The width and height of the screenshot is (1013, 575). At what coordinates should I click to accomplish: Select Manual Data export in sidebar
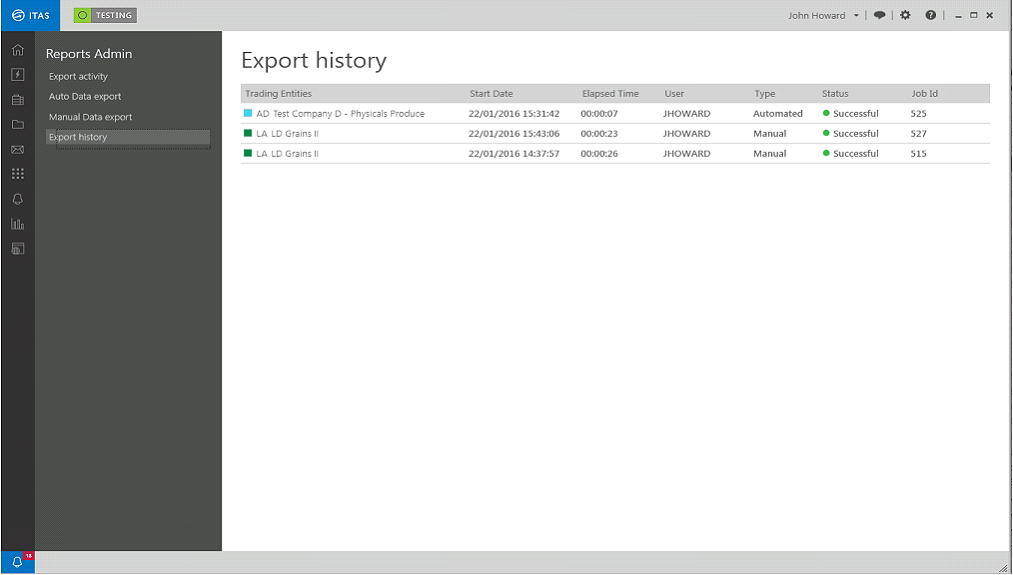pos(90,117)
